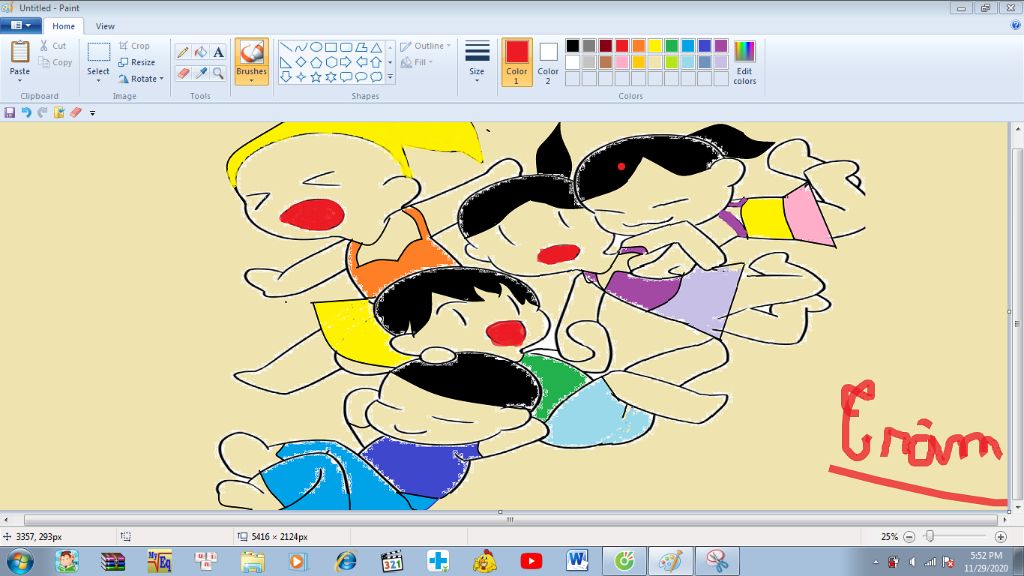Choose the Down arrow shape

(285, 77)
